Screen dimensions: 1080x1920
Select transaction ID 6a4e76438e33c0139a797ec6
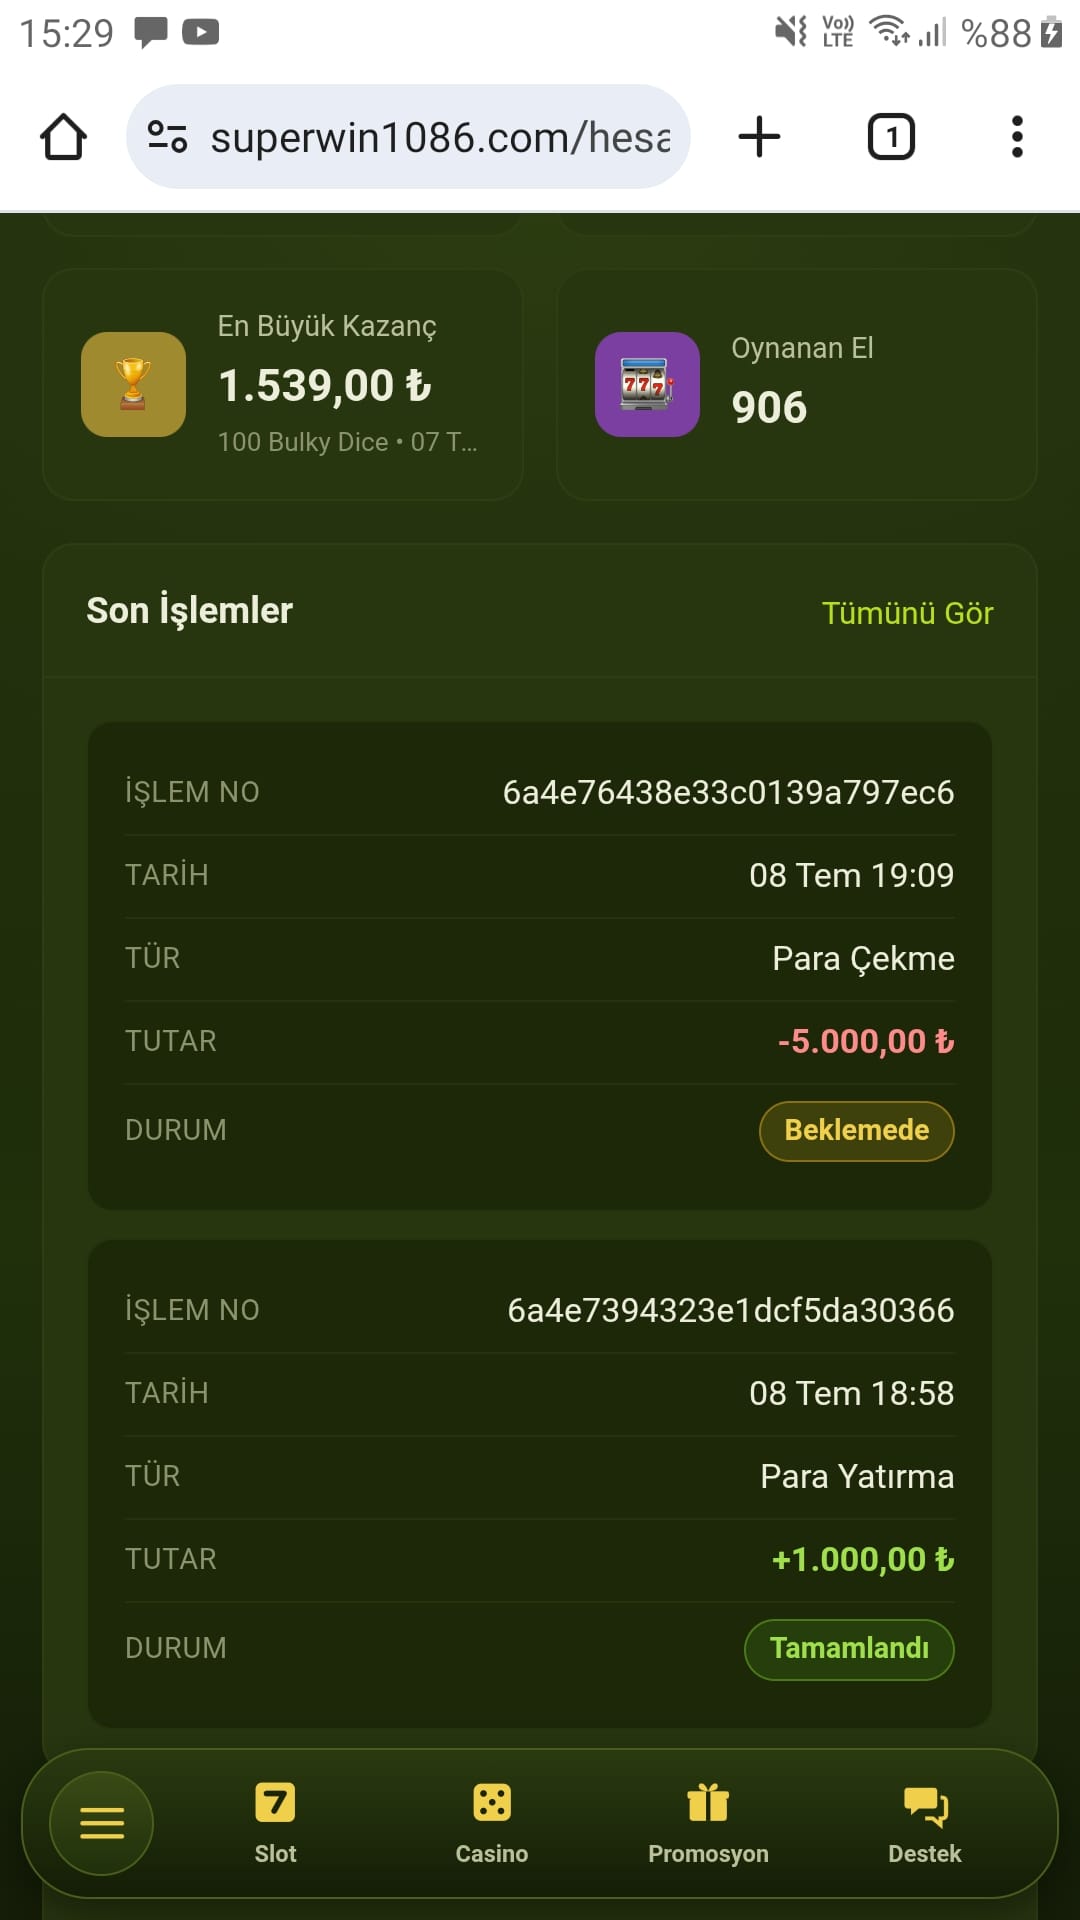coord(728,792)
